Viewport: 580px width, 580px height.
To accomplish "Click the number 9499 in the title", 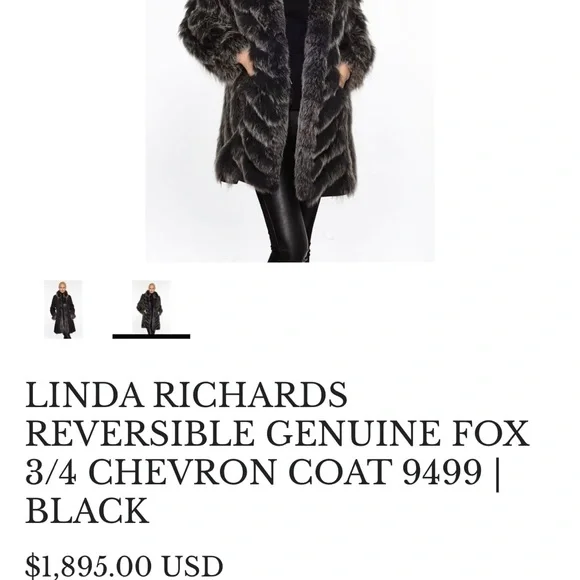I will click(x=442, y=472).
